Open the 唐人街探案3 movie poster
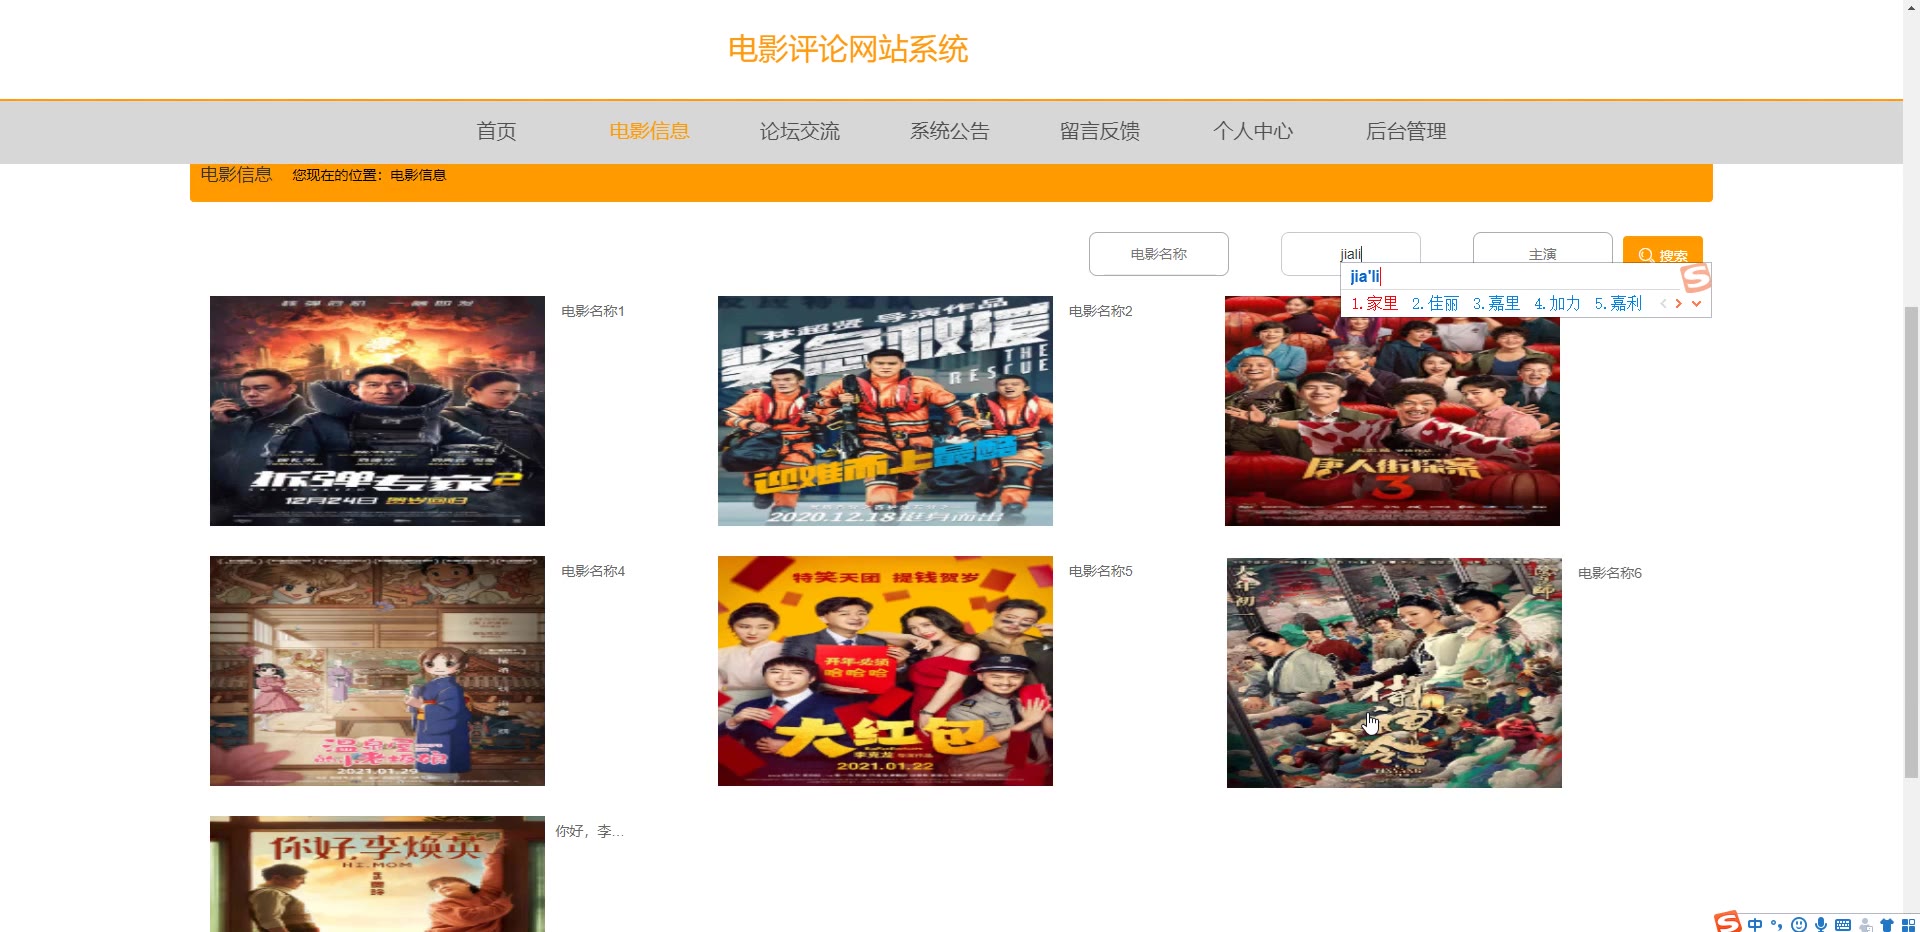The image size is (1920, 932). pos(1392,411)
